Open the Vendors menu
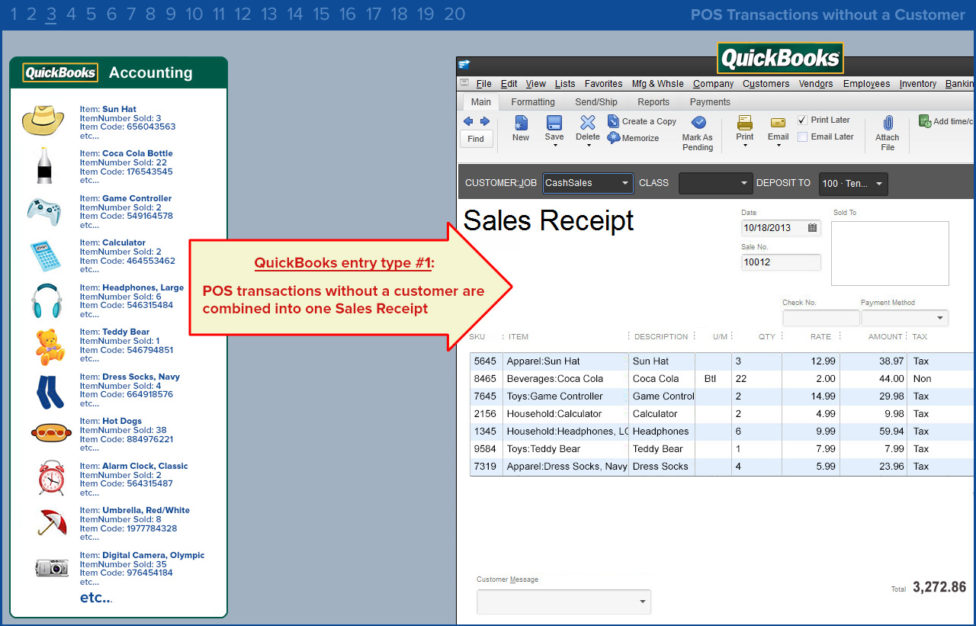Screen dimensions: 976x626 816,83
